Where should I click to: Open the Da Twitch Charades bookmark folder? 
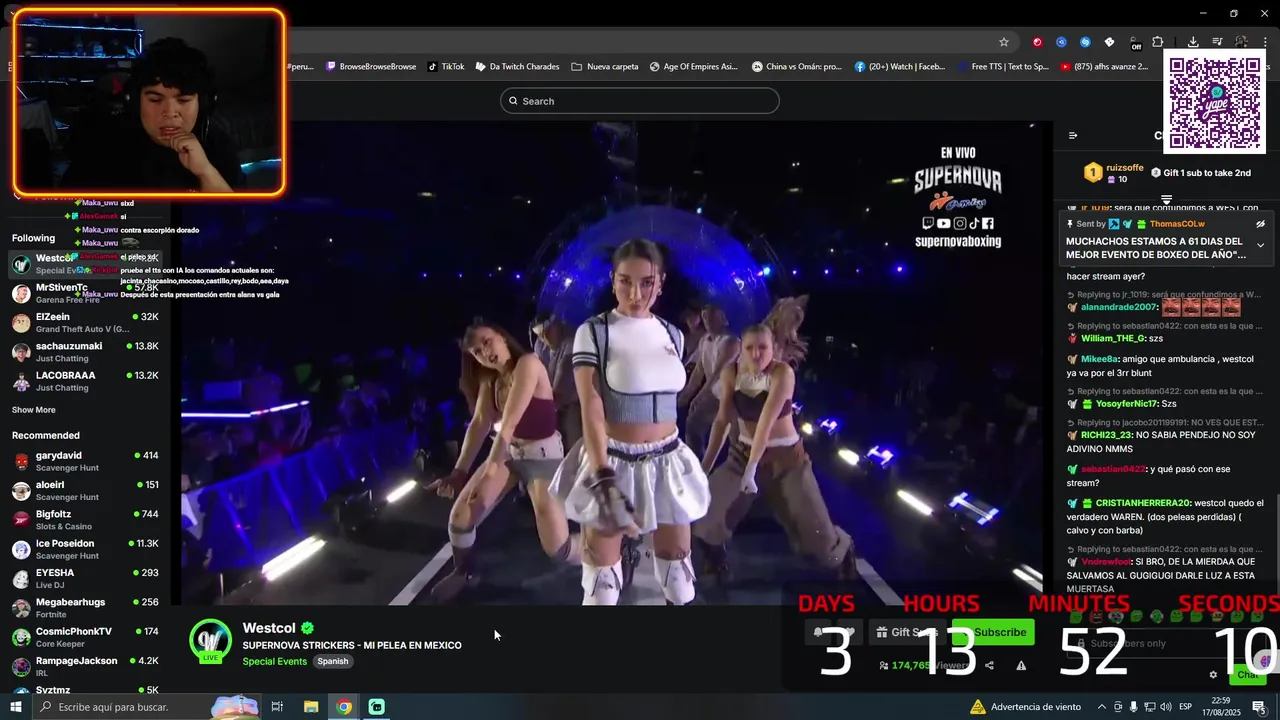(x=516, y=67)
